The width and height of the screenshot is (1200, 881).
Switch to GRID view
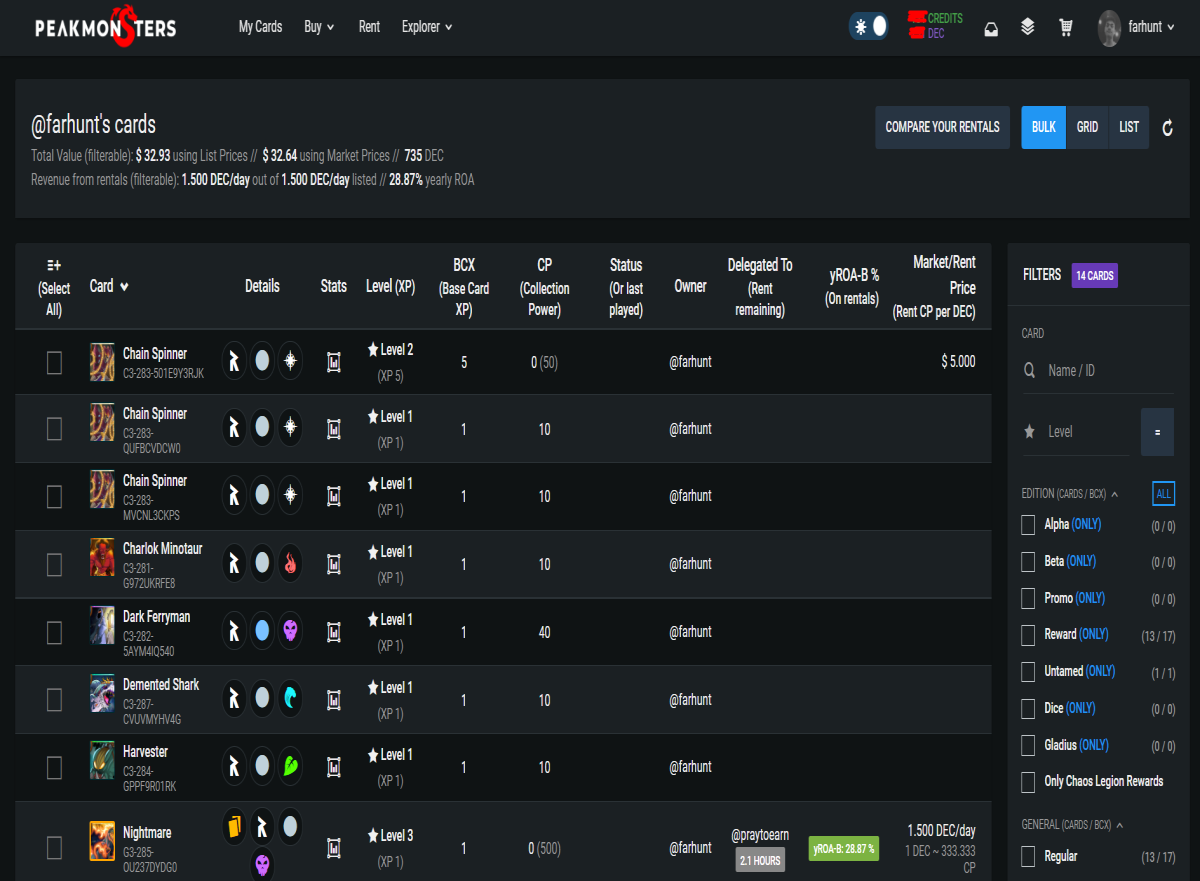tap(1087, 127)
